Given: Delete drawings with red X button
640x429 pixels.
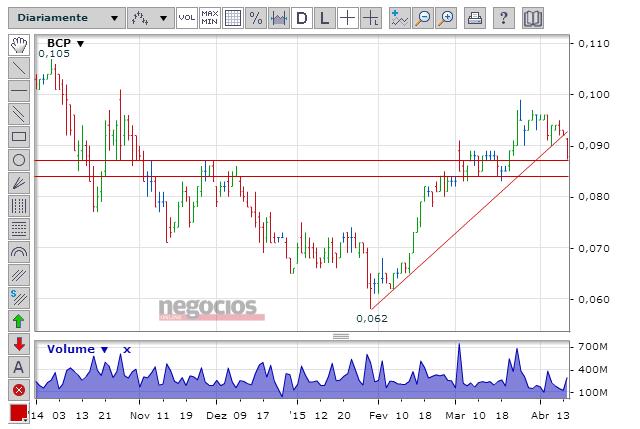Looking at the screenshot, I should [x=19, y=390].
